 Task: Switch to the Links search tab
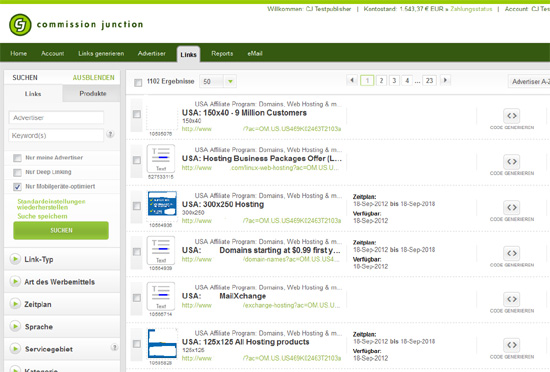click(33, 94)
